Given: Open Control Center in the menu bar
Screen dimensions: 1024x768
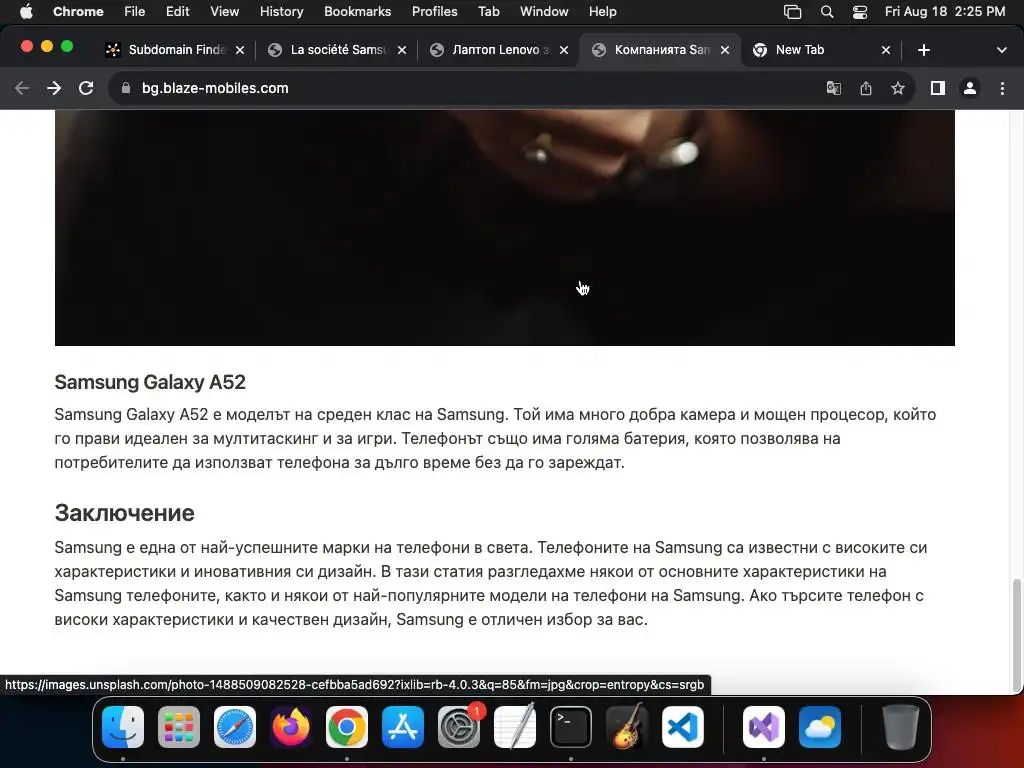Looking at the screenshot, I should click(860, 11).
